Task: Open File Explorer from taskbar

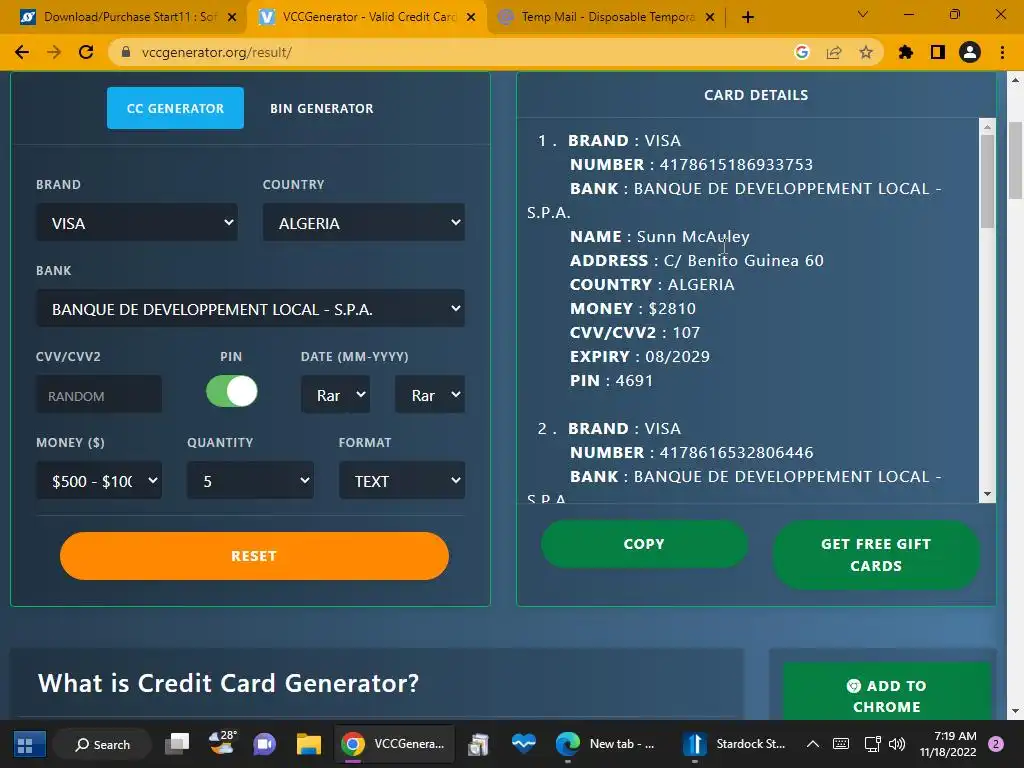Action: pyautogui.click(x=308, y=744)
